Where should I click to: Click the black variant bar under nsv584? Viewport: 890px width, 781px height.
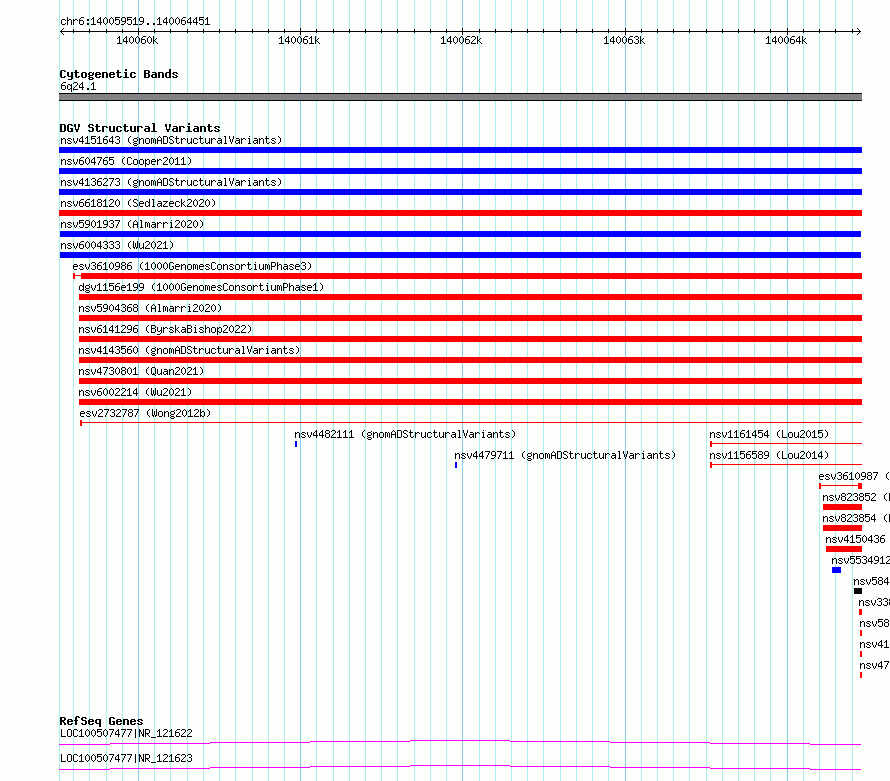858,591
